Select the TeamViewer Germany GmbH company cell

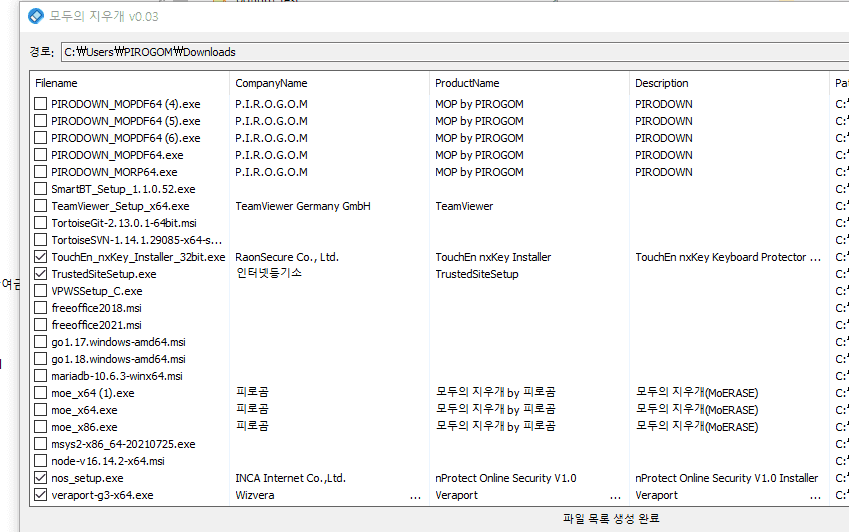(x=303, y=206)
